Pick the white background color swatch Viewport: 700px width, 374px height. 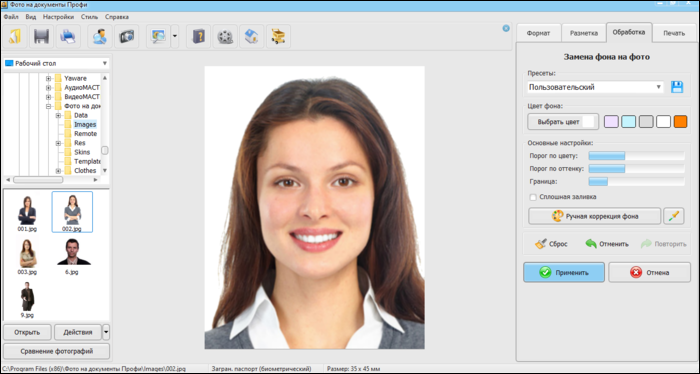[x=663, y=122]
